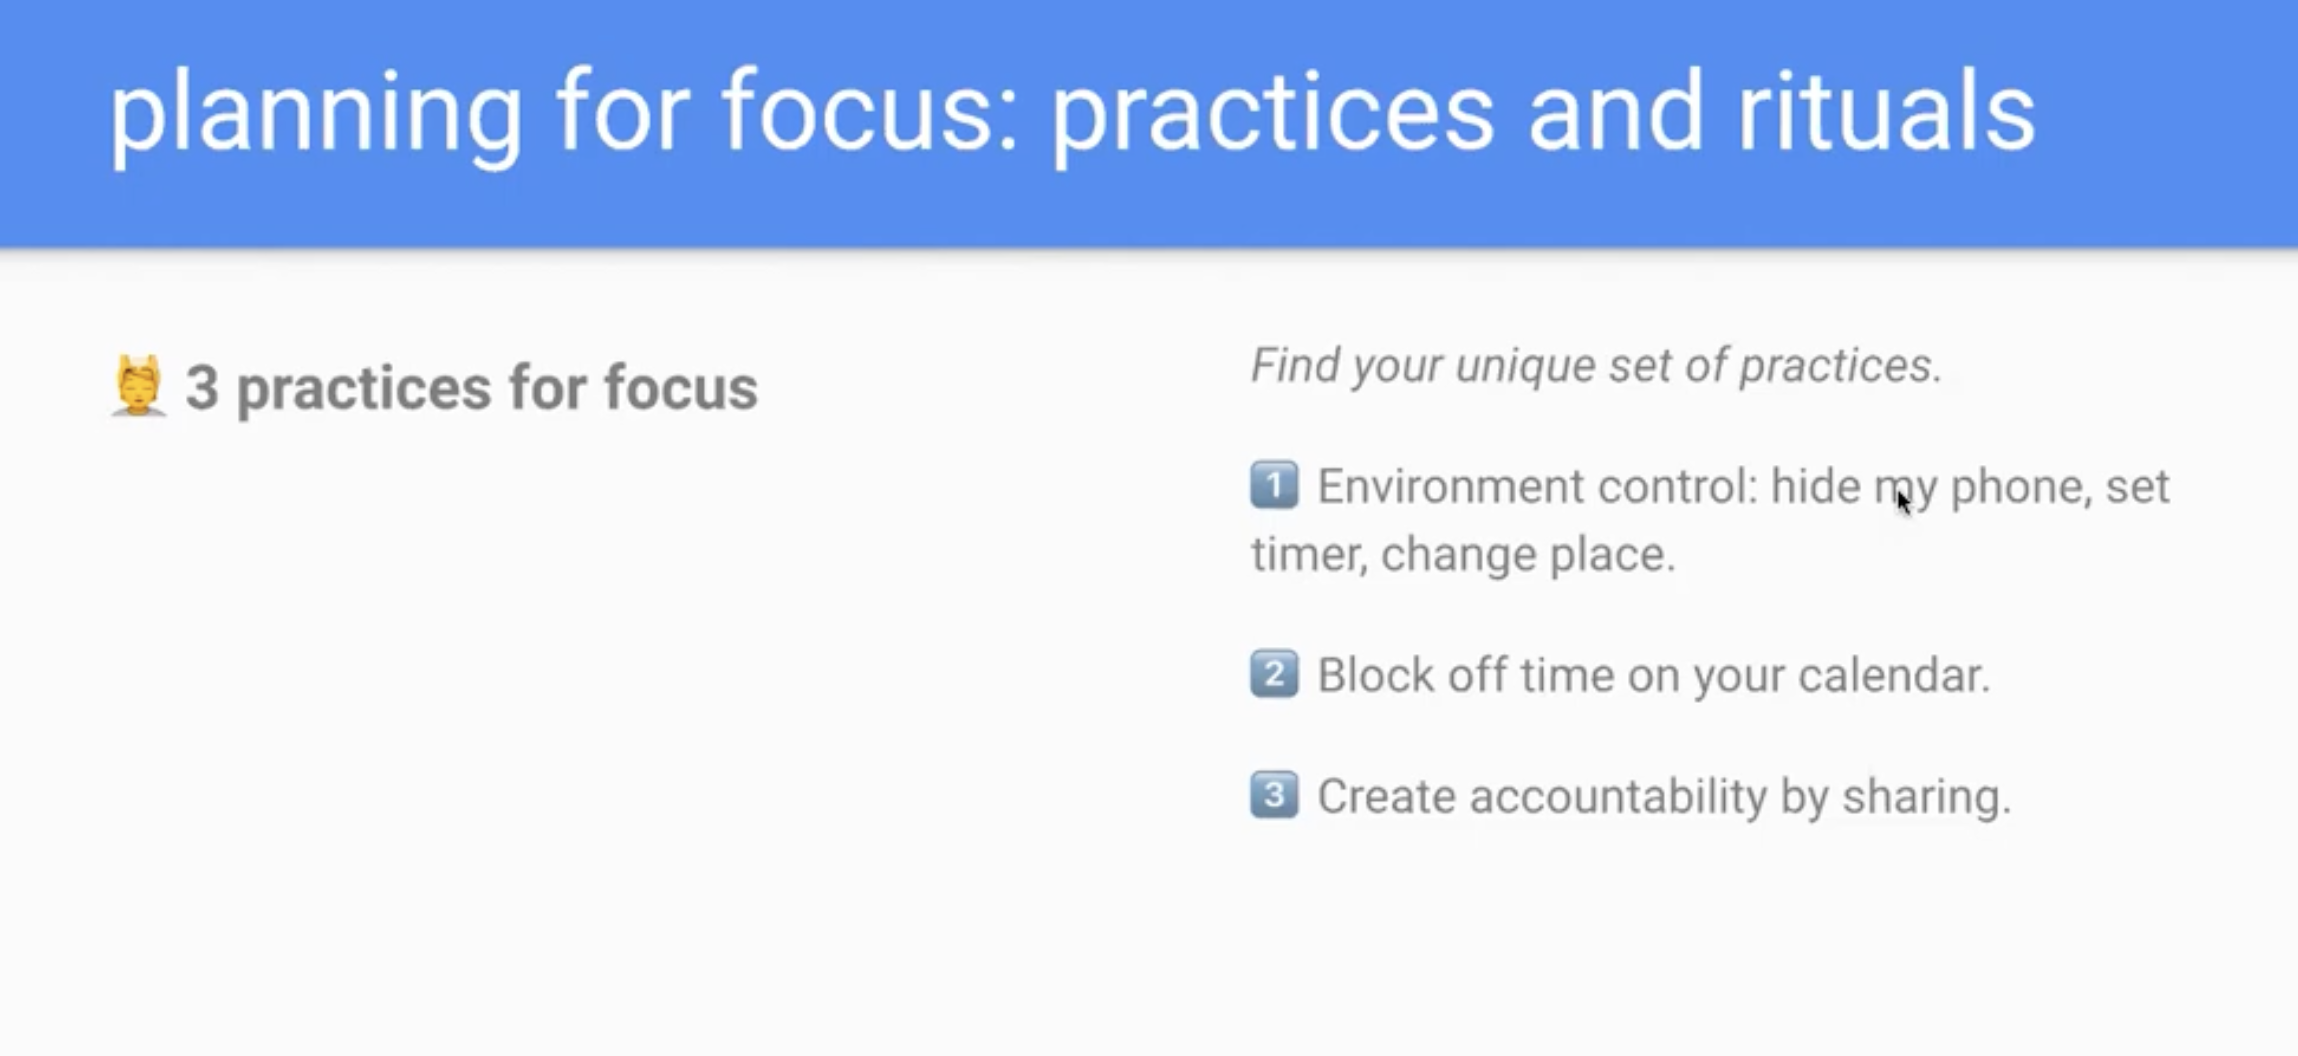Image resolution: width=2298 pixels, height=1056 pixels.
Task: Click the phrase "phone, set" in item one
Action: 2060,487
